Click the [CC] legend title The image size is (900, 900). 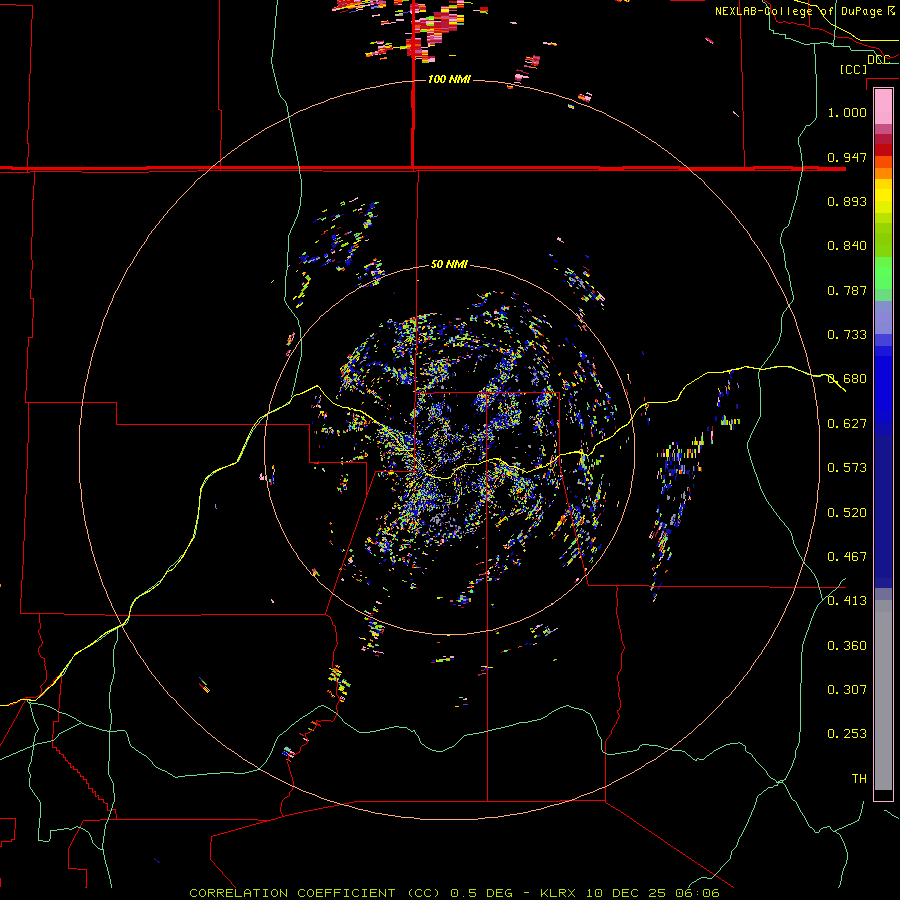tap(853, 69)
